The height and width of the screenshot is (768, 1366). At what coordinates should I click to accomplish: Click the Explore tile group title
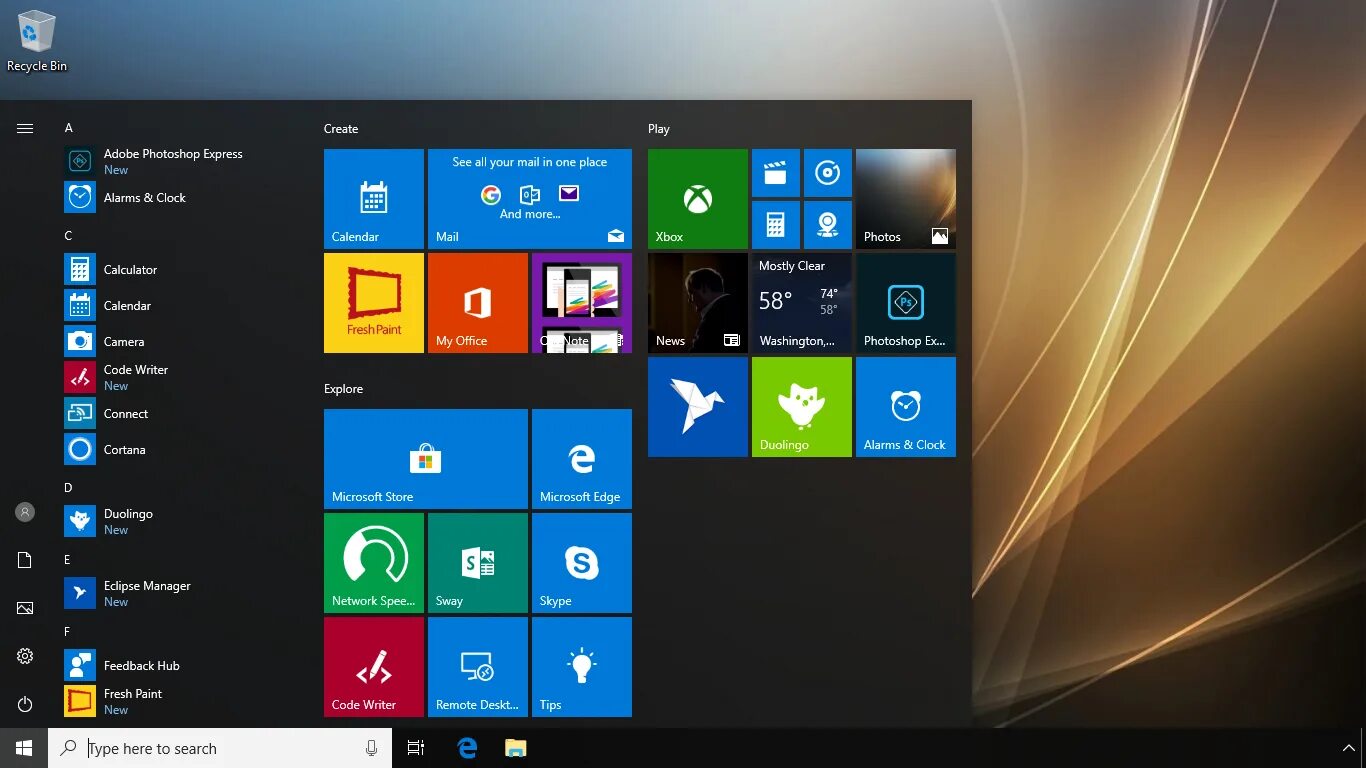(x=343, y=389)
